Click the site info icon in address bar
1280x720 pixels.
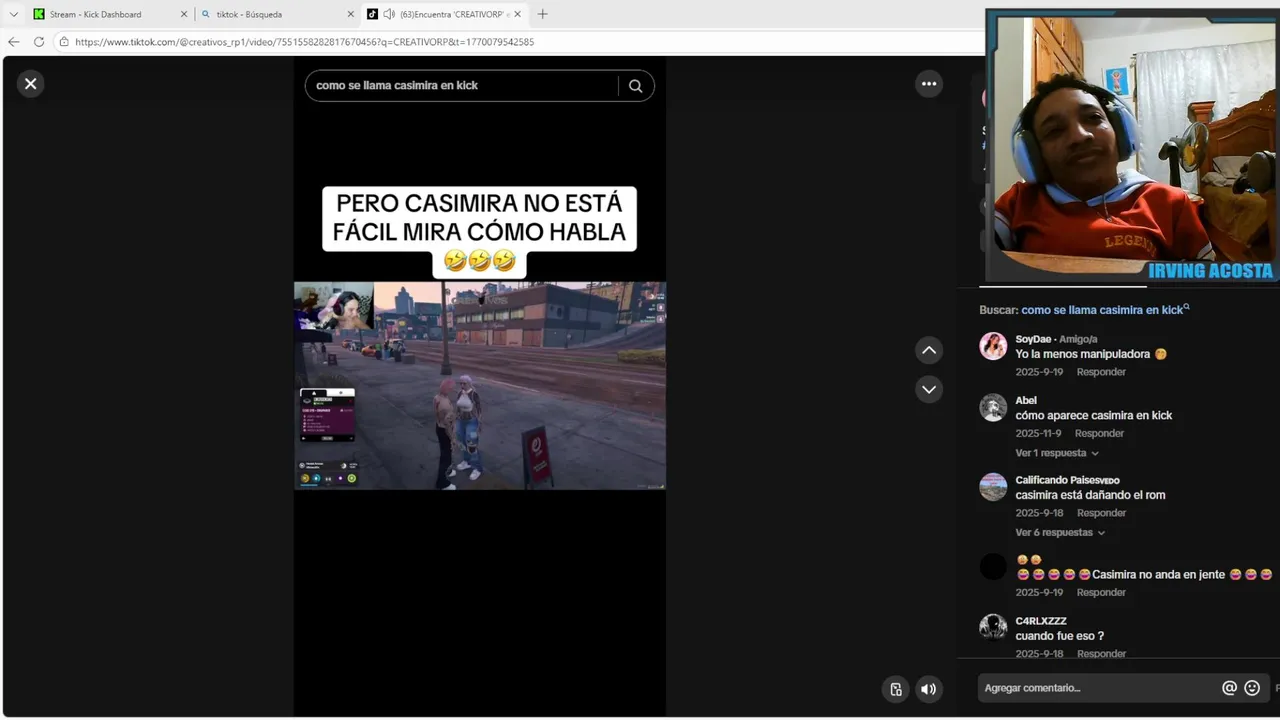click(64, 42)
